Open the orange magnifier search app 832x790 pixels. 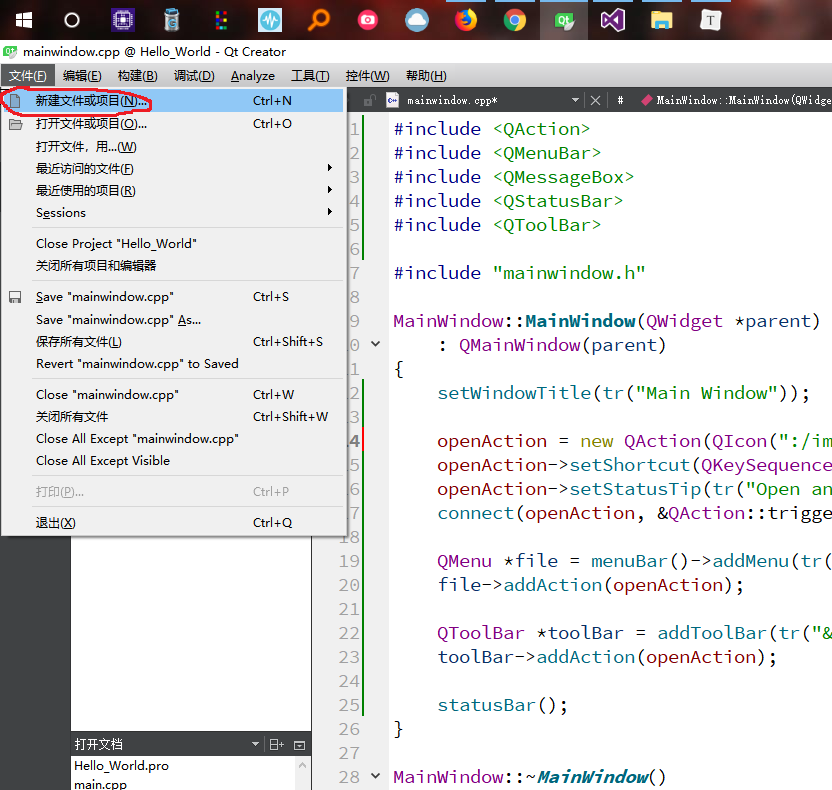point(318,20)
